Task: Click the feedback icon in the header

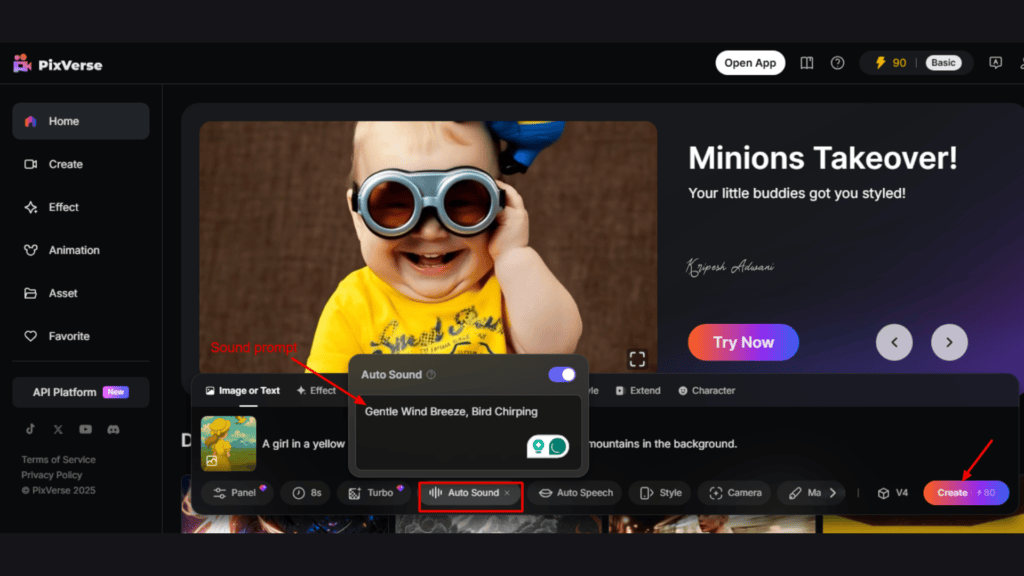Action: point(995,62)
